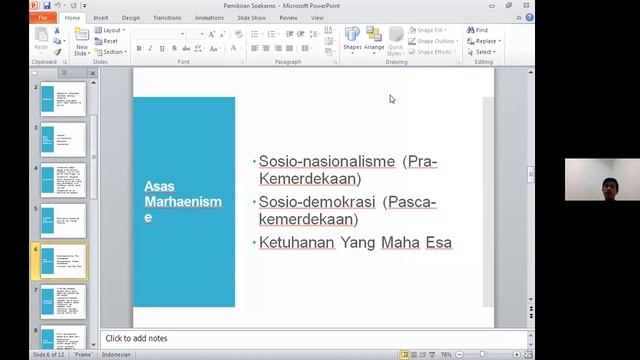Toggle text Shadow formatting

pos(174,49)
